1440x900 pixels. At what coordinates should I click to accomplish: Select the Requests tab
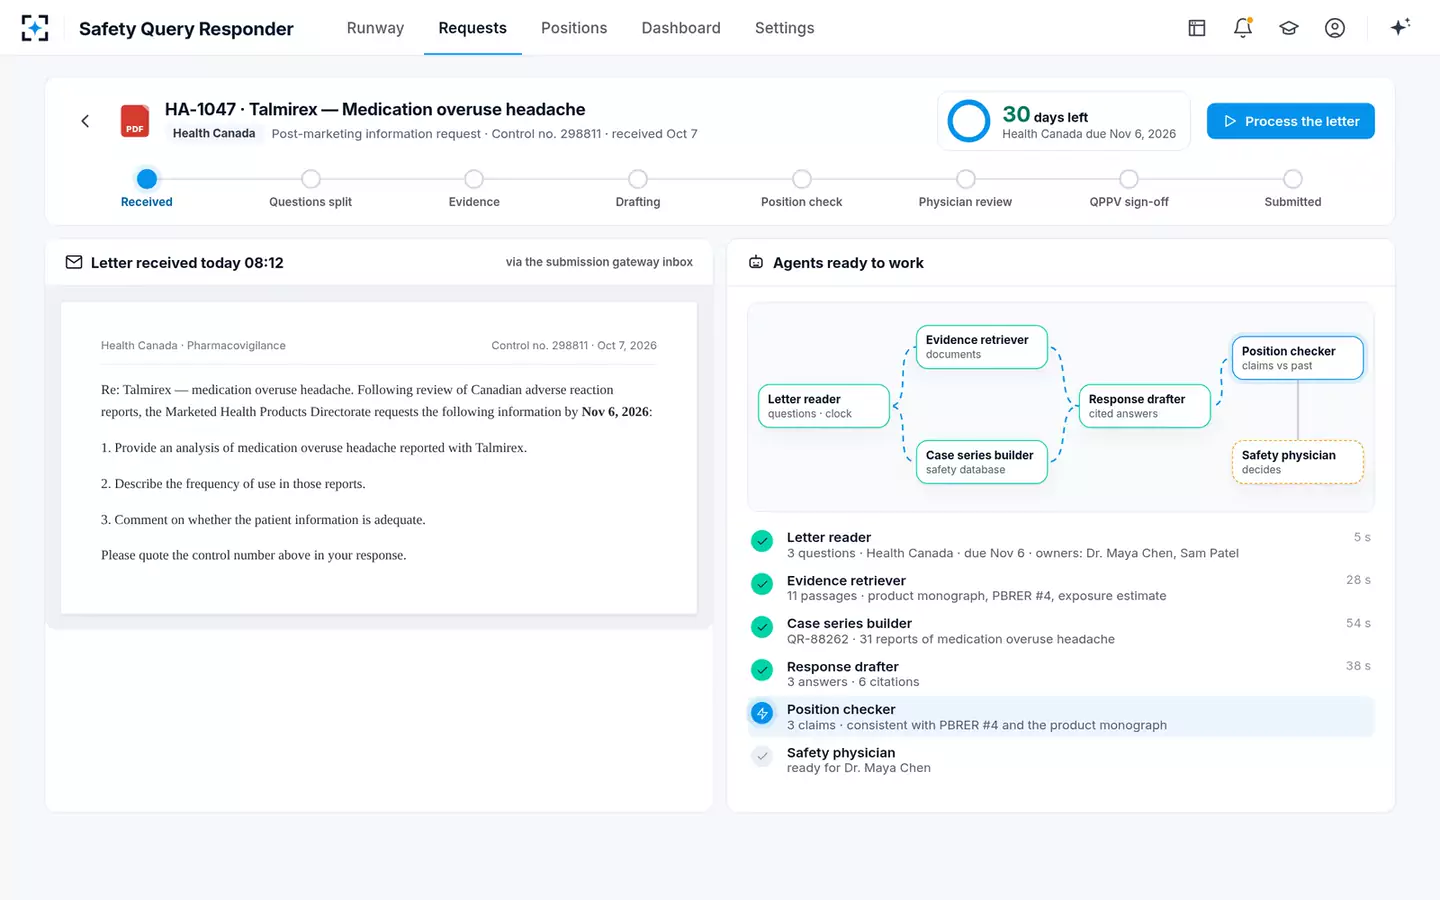[473, 28]
